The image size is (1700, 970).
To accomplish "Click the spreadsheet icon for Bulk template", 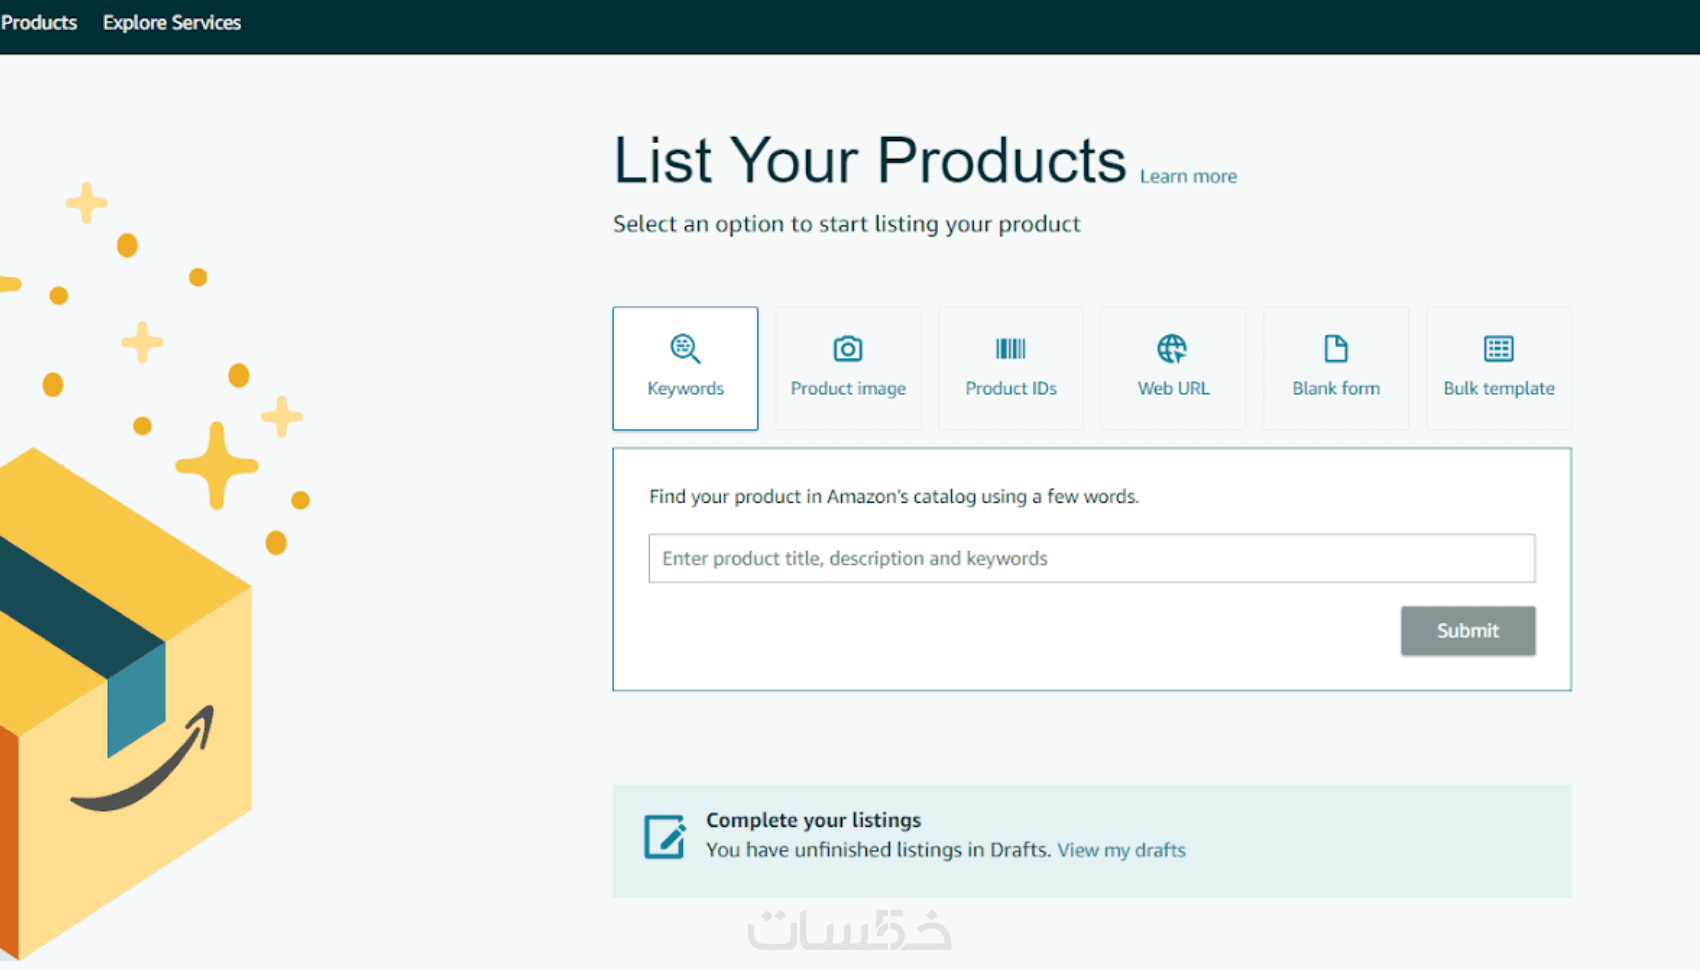I will click(x=1498, y=349).
